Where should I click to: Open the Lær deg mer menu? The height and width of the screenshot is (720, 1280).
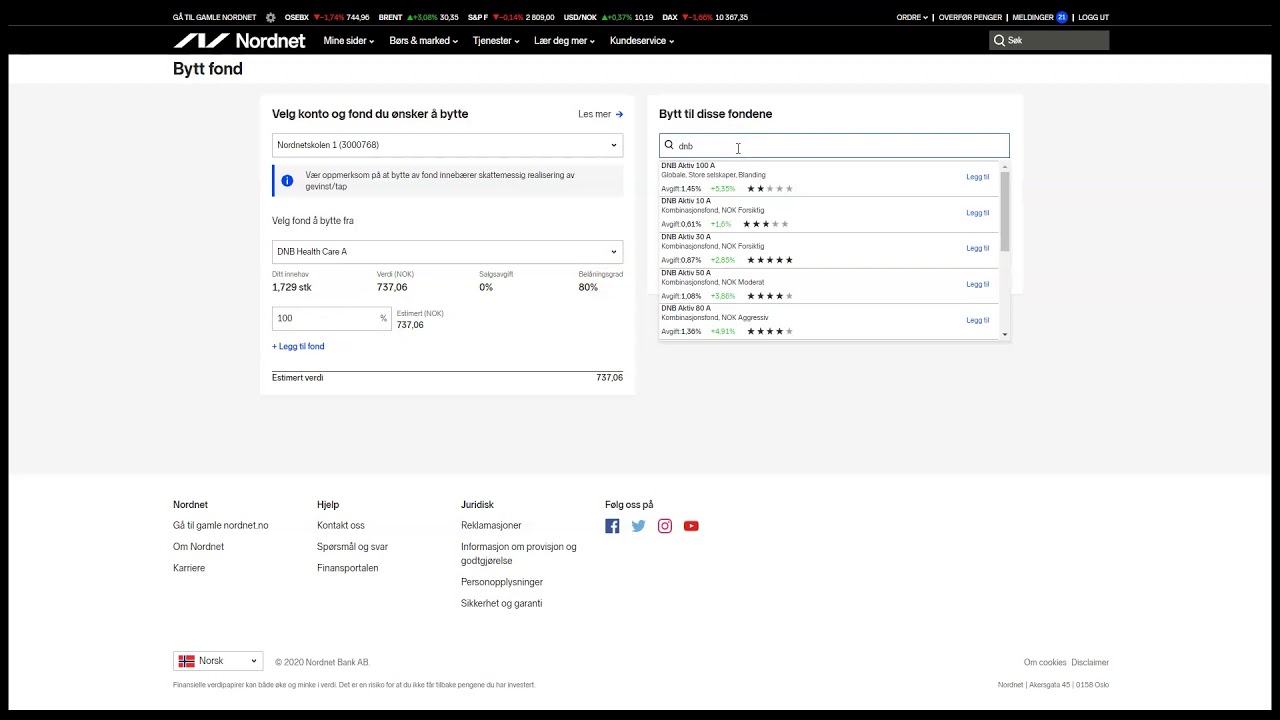[564, 41]
